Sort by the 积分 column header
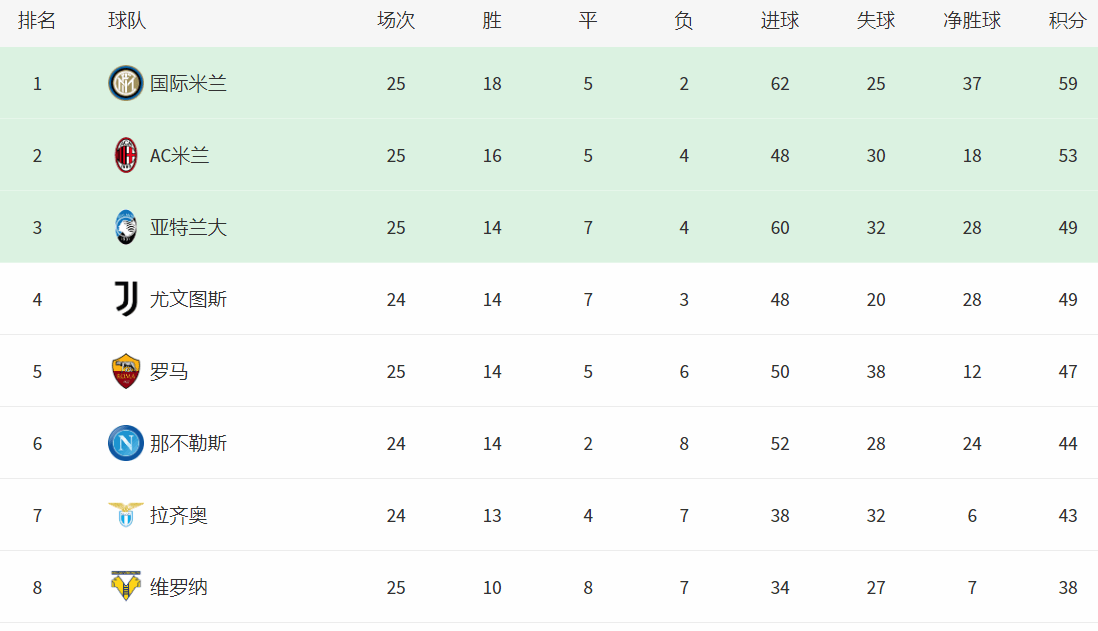This screenshot has width=1098, height=631. click(x=1067, y=21)
